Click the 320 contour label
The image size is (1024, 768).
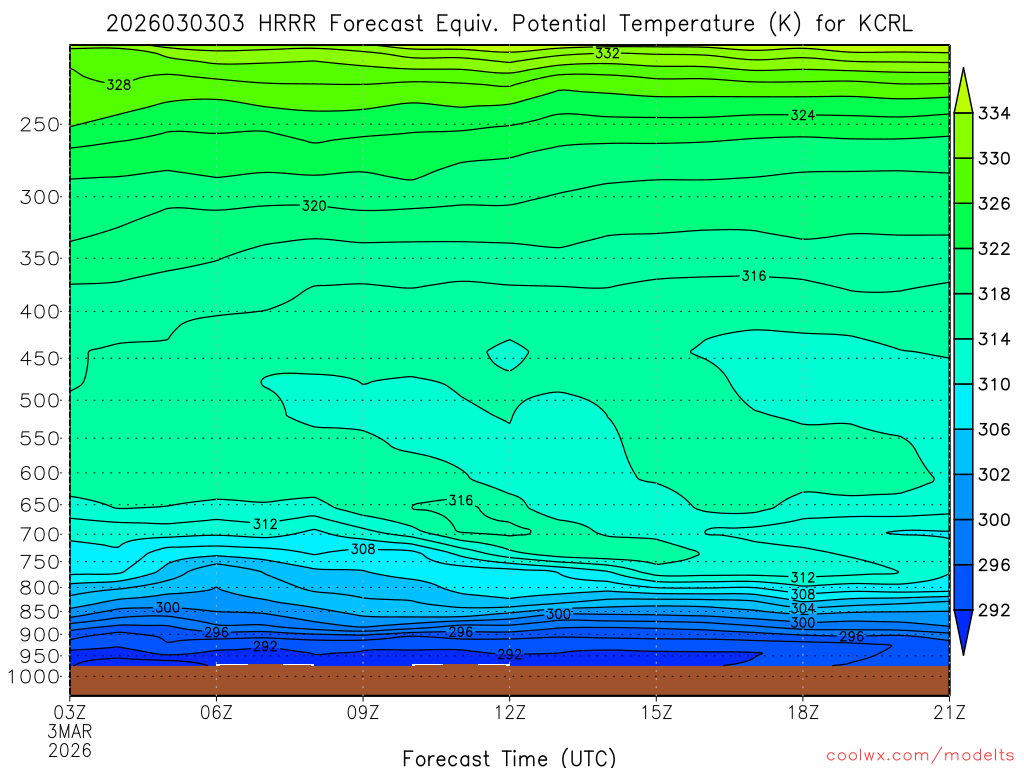pyautogui.click(x=314, y=206)
